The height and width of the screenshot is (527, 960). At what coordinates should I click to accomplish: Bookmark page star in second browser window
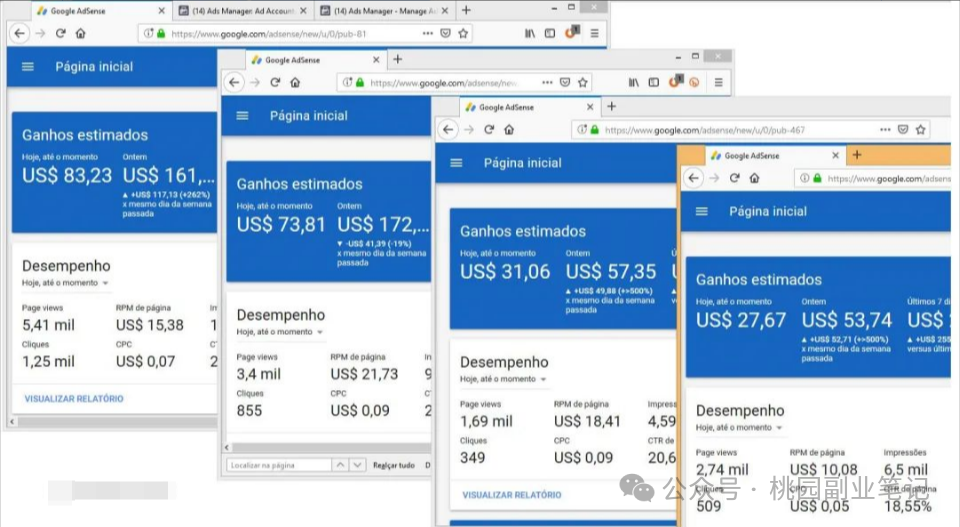pos(583,82)
